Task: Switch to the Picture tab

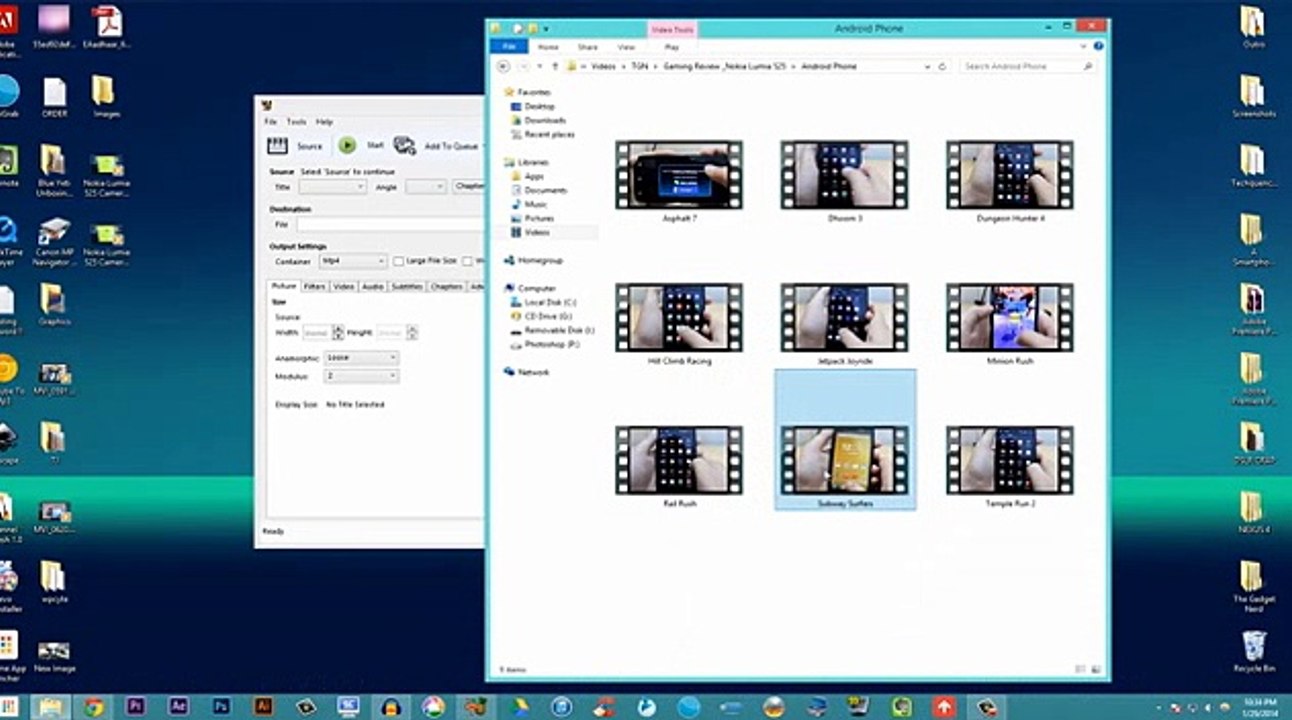Action: pos(284,286)
